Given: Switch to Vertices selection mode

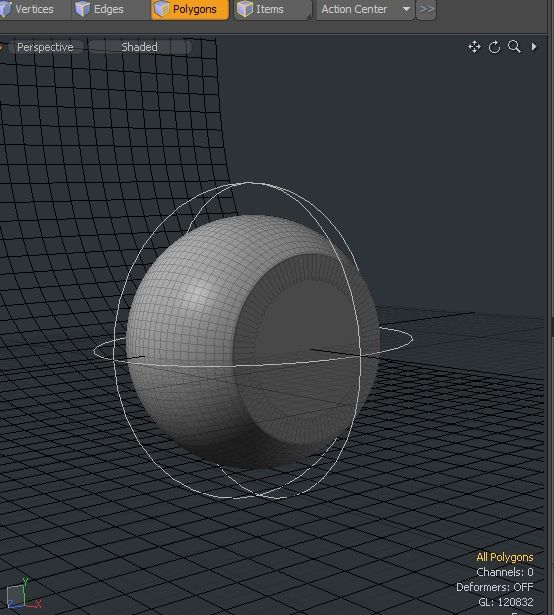Looking at the screenshot, I should click(29, 9).
